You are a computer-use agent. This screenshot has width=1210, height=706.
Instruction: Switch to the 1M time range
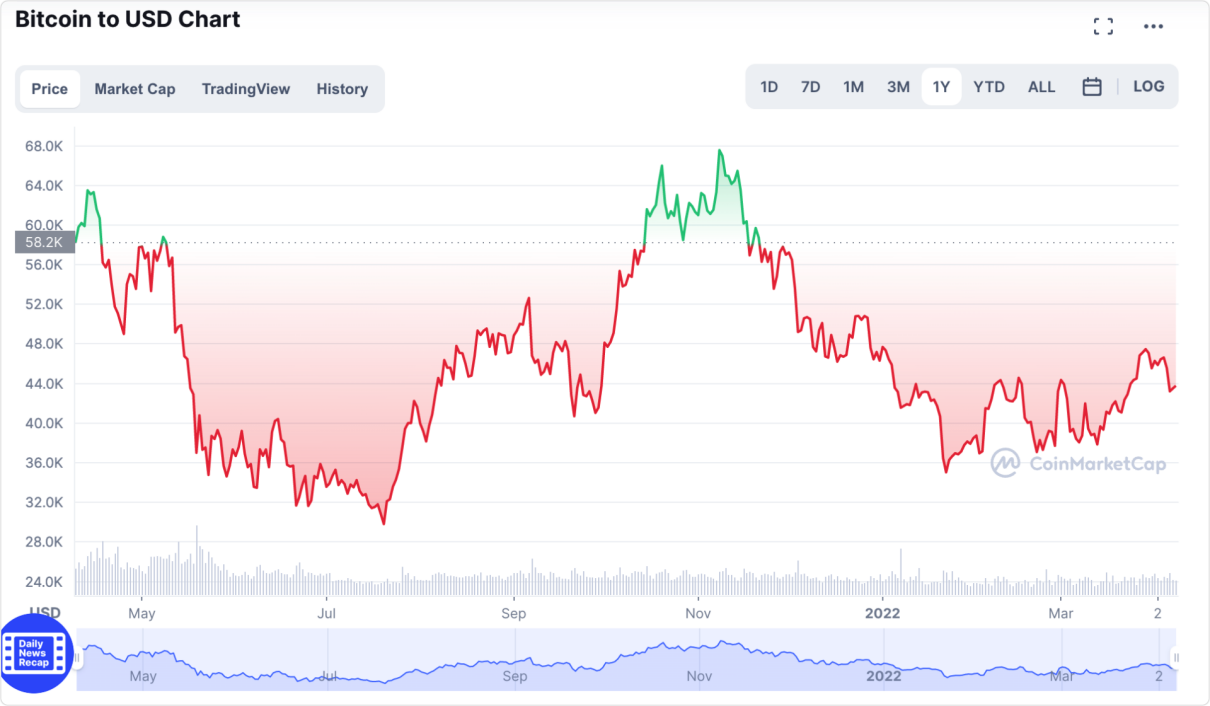tap(853, 87)
